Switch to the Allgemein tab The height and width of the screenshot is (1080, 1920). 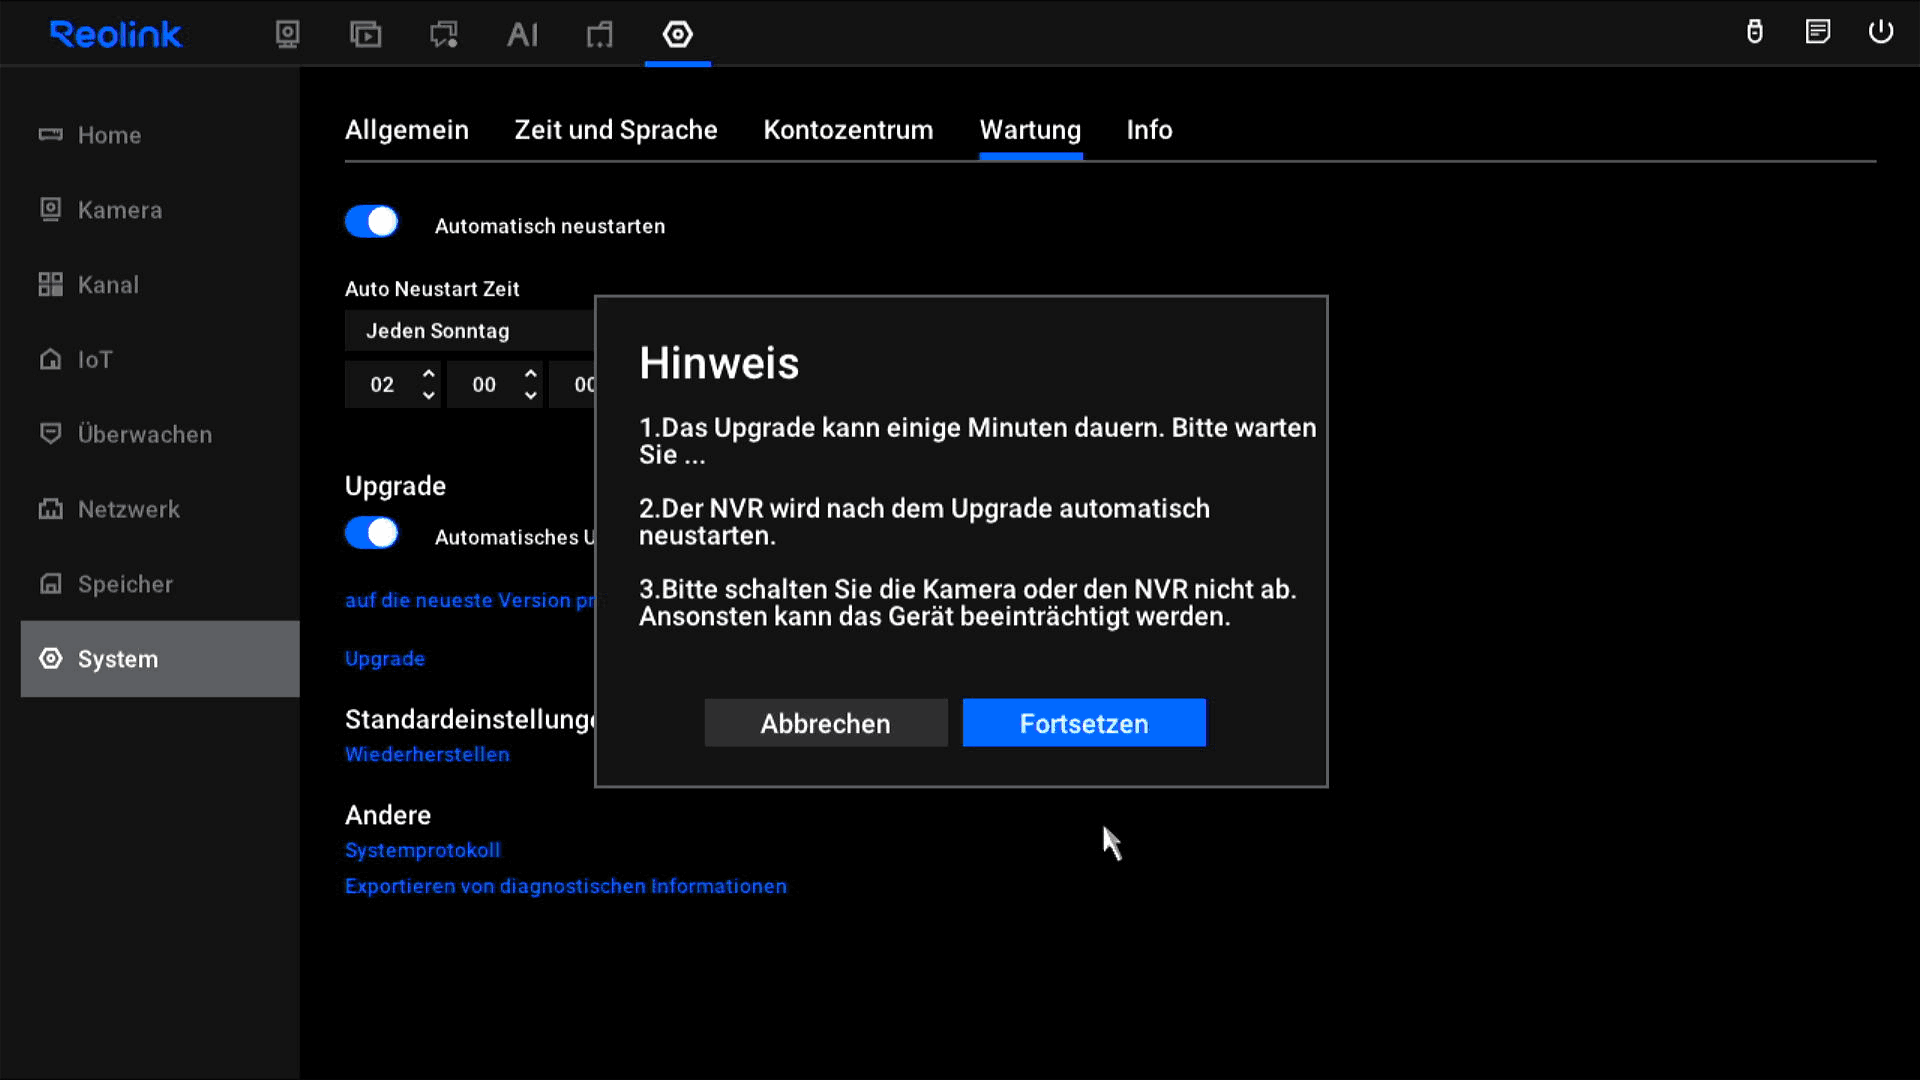pos(407,130)
